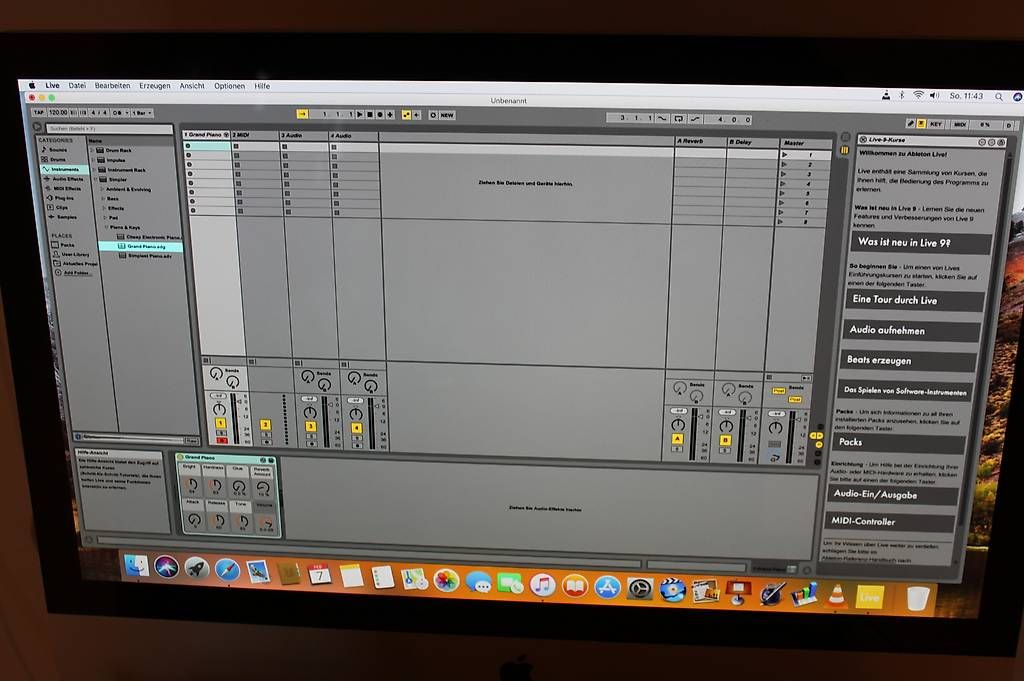Open the Bearbeiten menu
1024x681 pixels.
click(x=112, y=86)
